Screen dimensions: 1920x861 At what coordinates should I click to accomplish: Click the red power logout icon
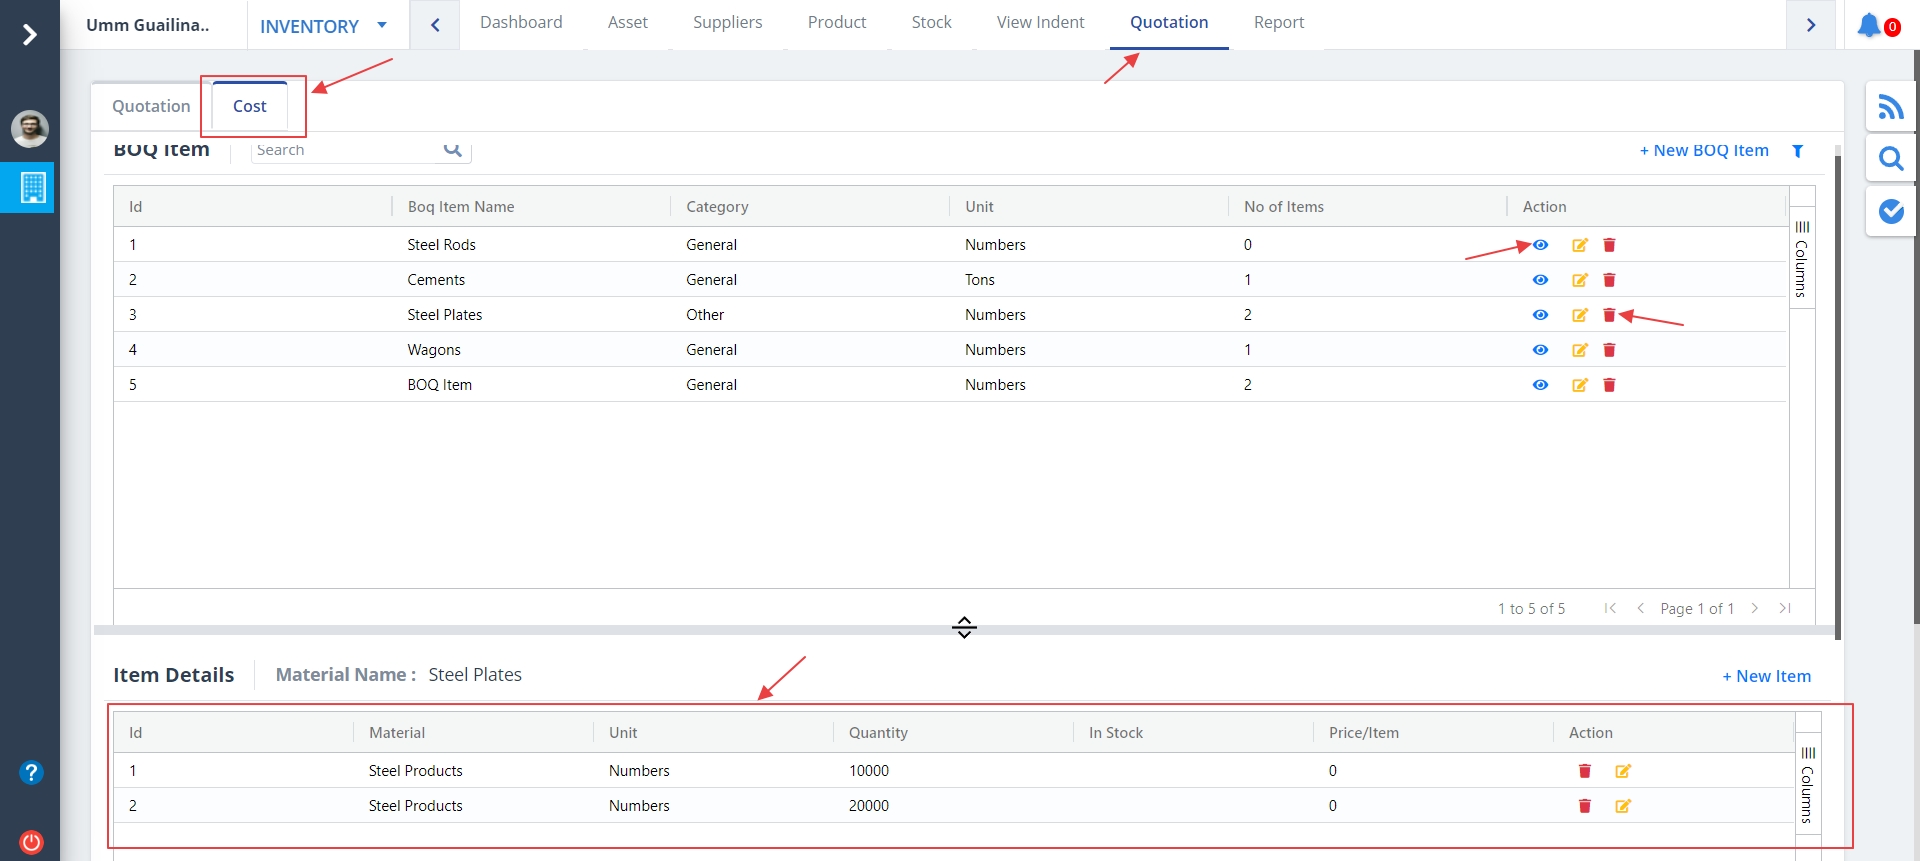click(31, 842)
